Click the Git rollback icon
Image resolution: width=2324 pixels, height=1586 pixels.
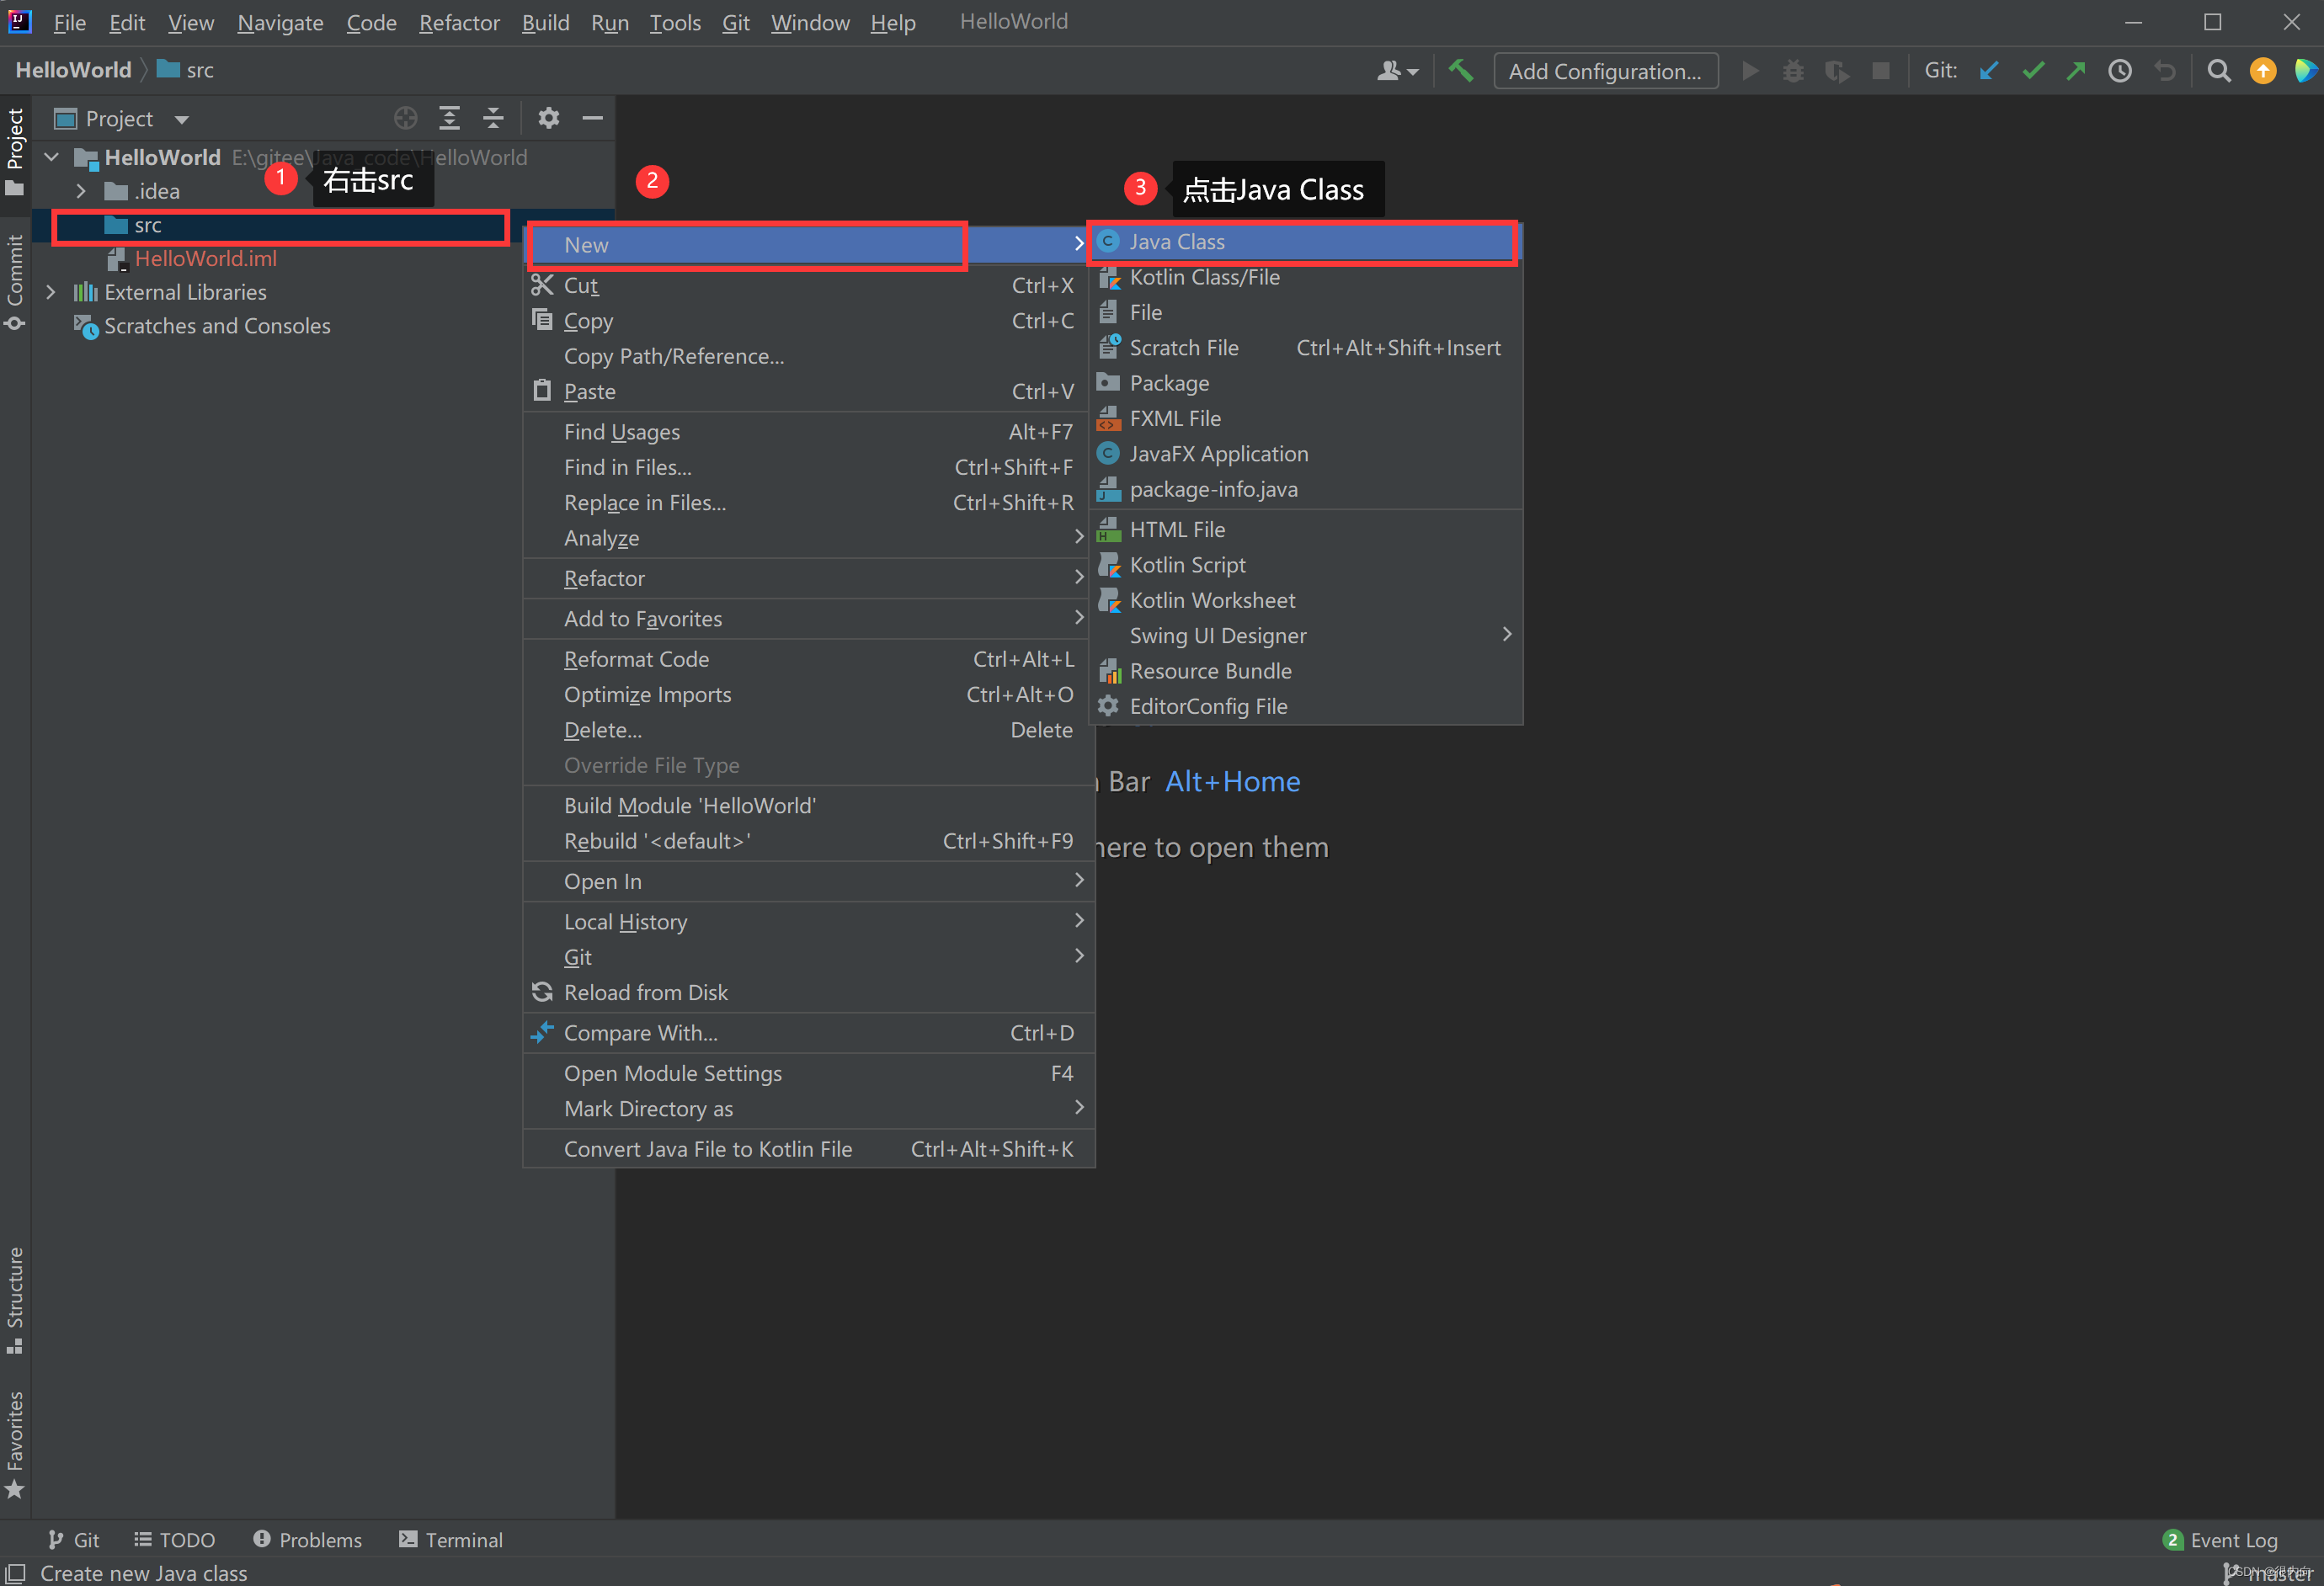pos(2164,71)
